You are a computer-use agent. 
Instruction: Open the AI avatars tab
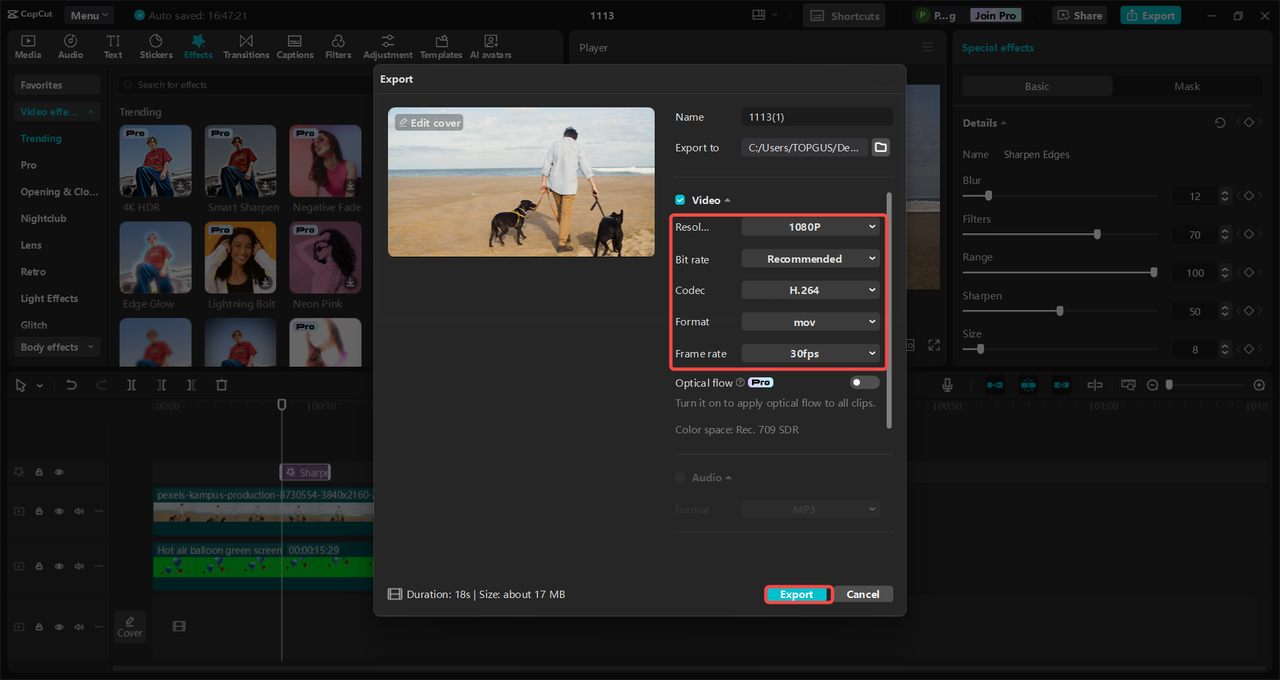click(491, 46)
